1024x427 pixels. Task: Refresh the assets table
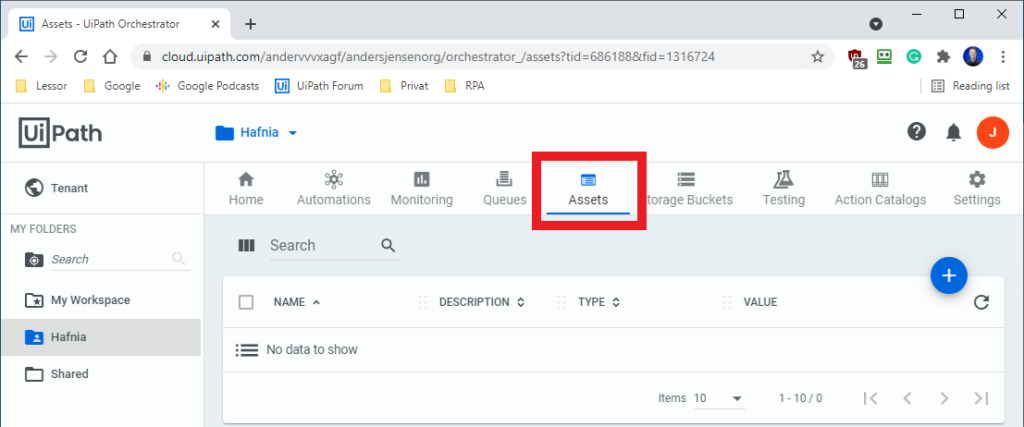981,302
